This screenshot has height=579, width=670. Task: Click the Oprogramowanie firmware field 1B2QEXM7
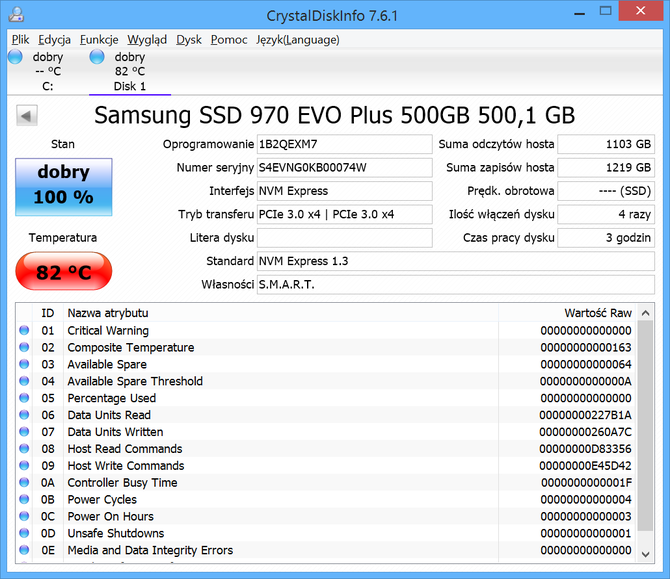click(344, 144)
